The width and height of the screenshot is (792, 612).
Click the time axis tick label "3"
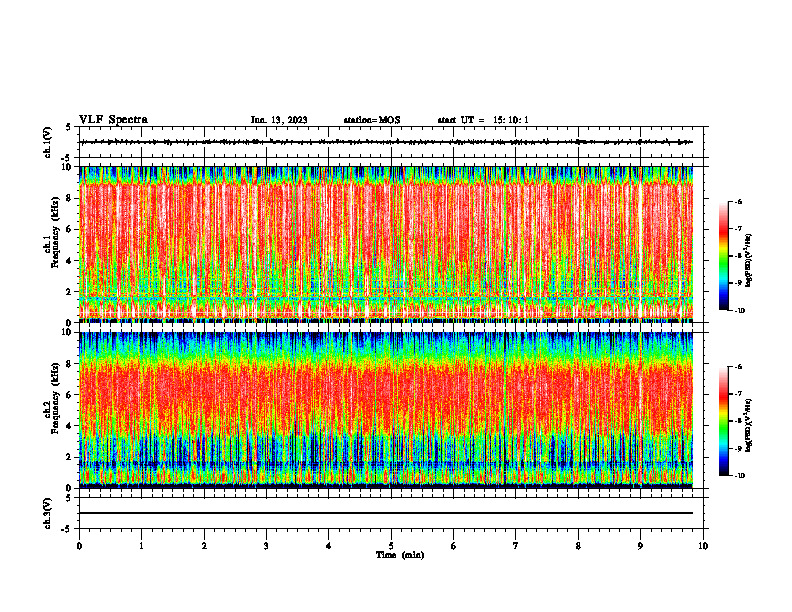[x=266, y=546]
